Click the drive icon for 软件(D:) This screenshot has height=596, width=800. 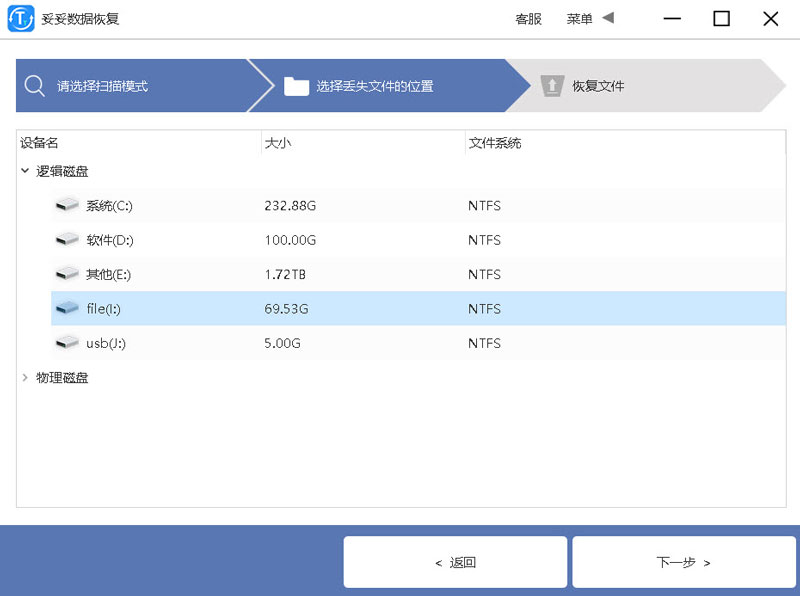(x=67, y=239)
